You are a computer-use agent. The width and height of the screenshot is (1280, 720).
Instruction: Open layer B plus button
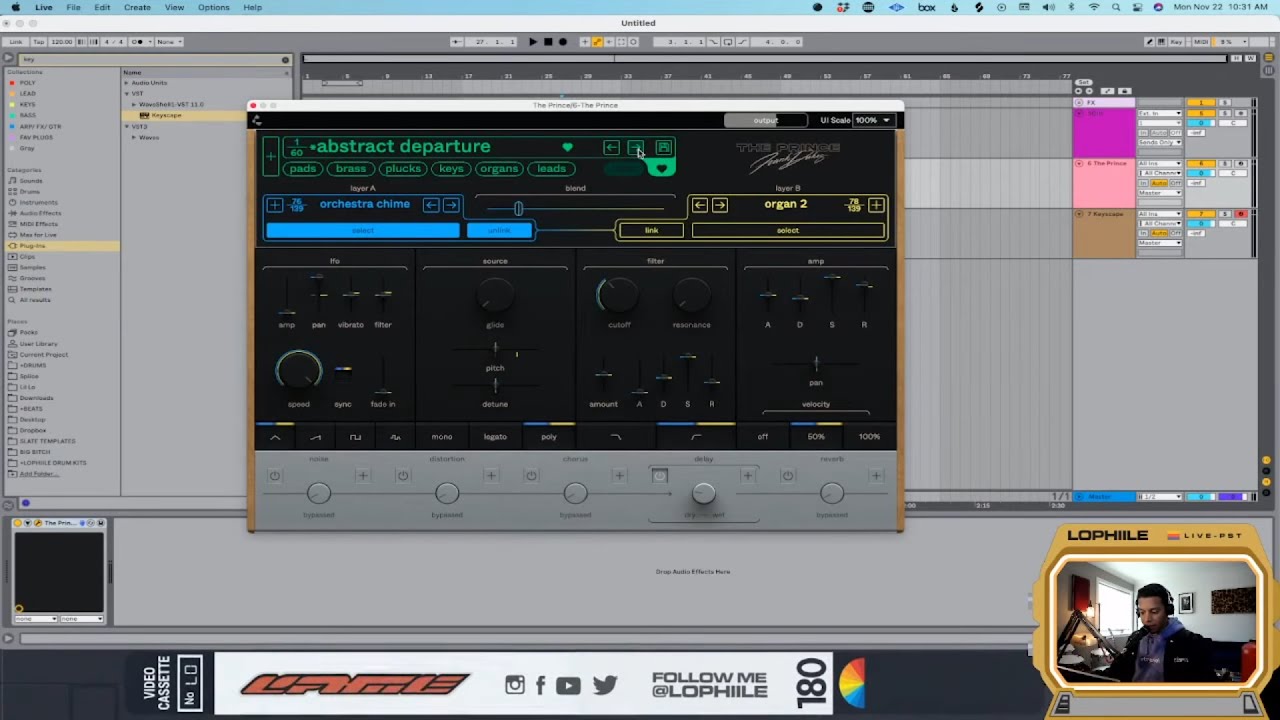(876, 205)
